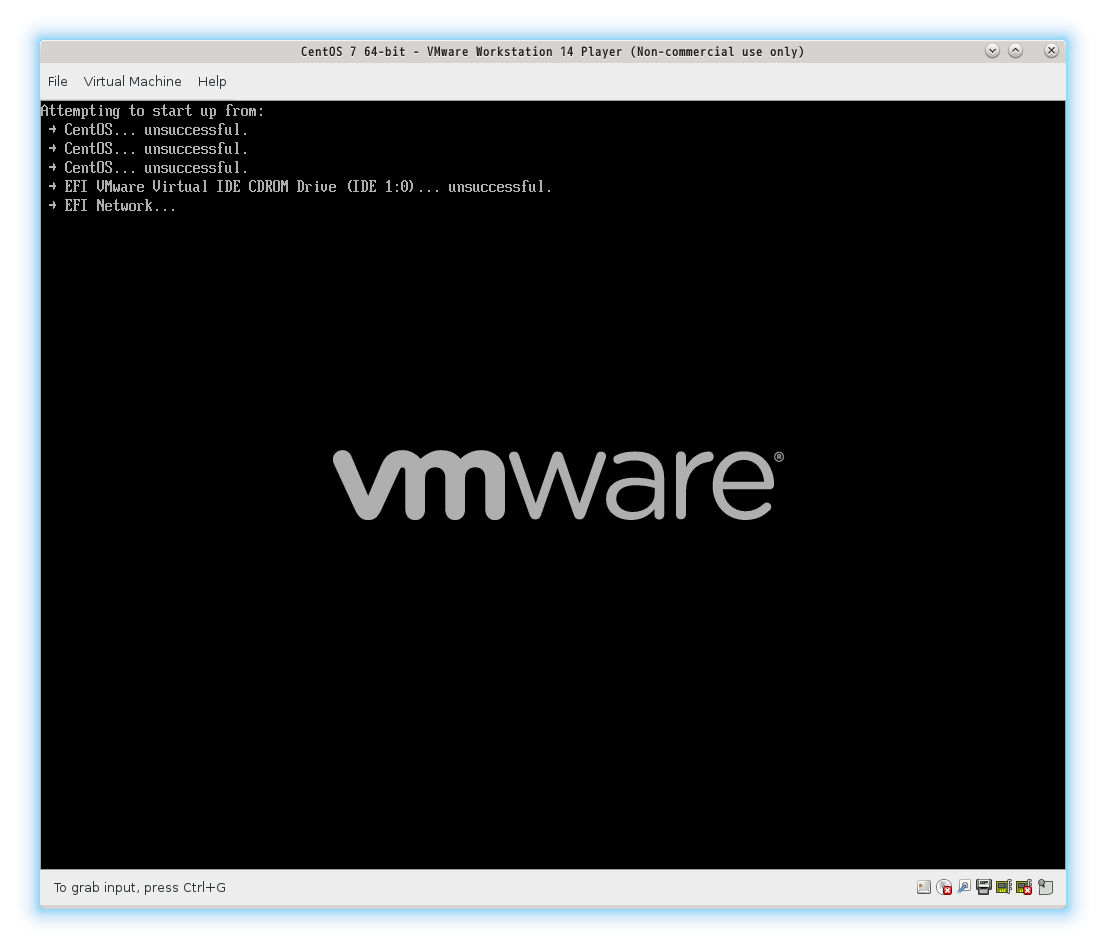Screen dimensions: 1106x949
Task: Click the disconnected CD/DVD drive icon
Action: [x=944, y=888]
